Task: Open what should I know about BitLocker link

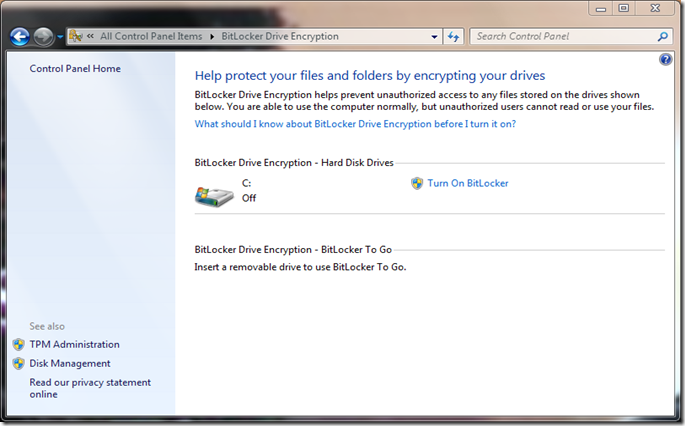Action: (x=355, y=124)
